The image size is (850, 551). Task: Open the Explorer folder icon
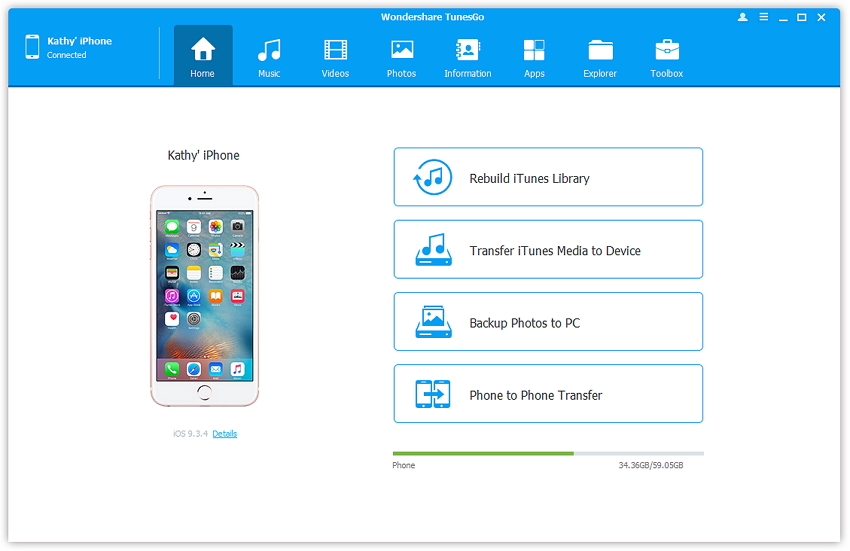(600, 50)
